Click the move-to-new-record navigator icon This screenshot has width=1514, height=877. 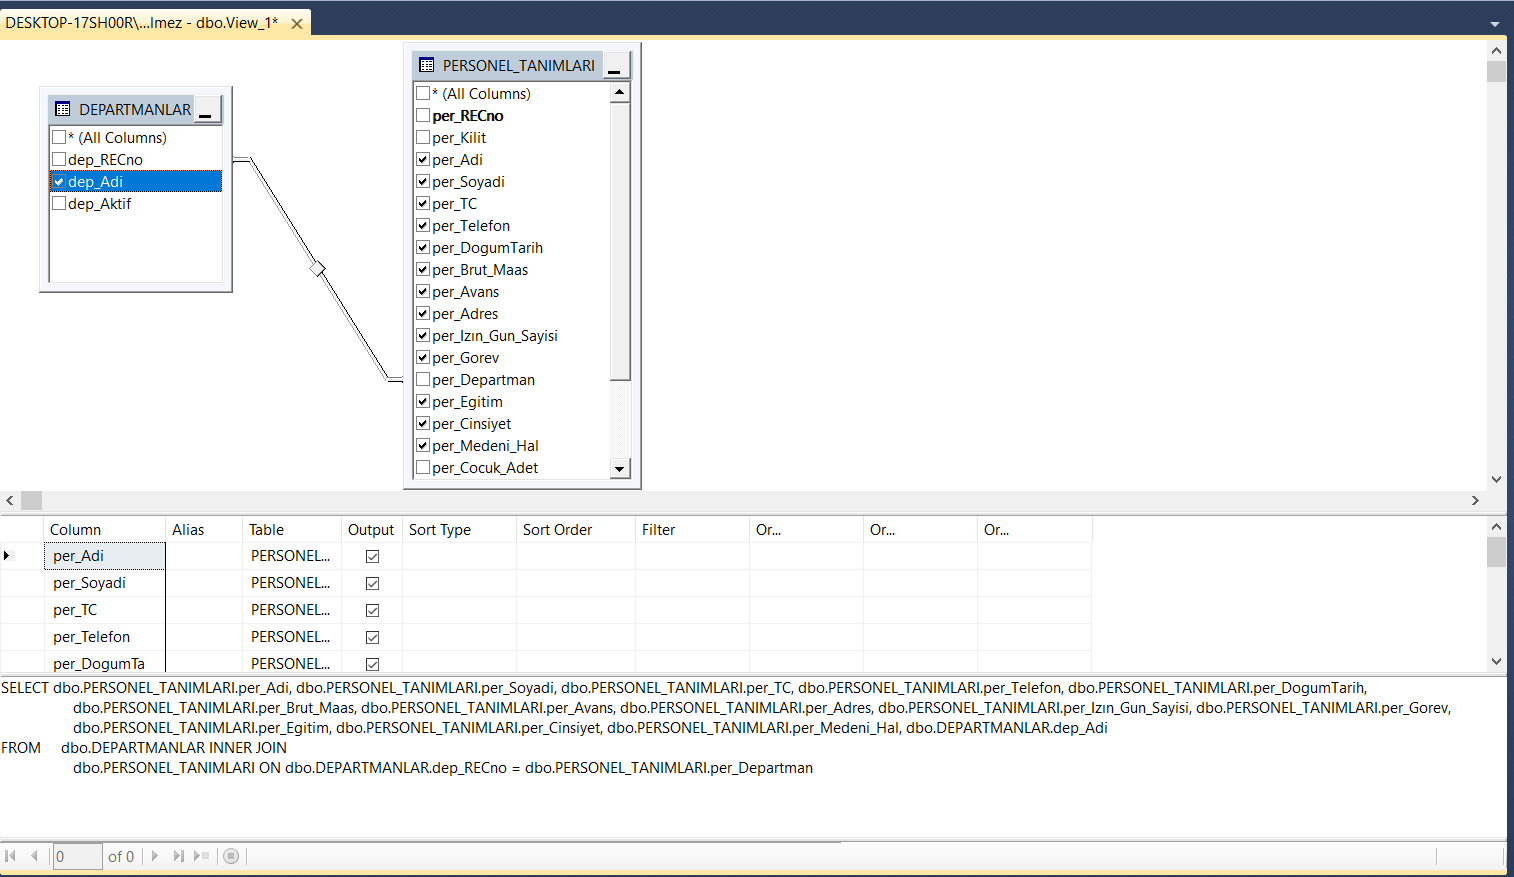[200, 856]
